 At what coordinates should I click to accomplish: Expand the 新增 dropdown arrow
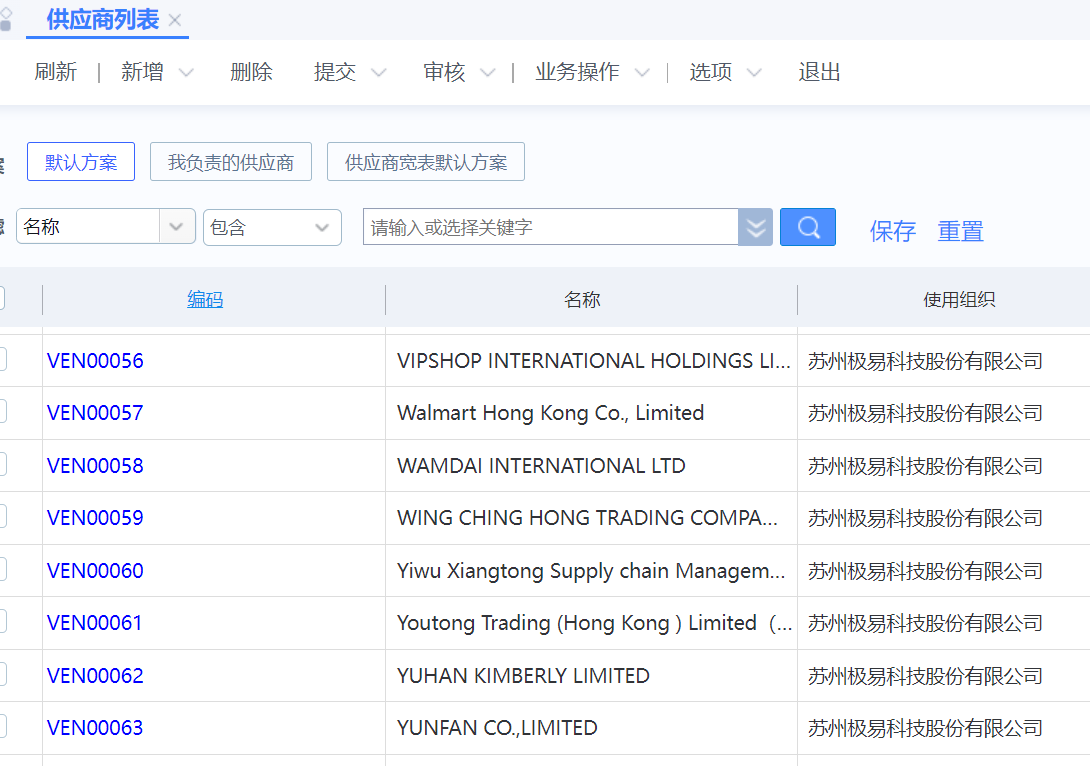186,72
